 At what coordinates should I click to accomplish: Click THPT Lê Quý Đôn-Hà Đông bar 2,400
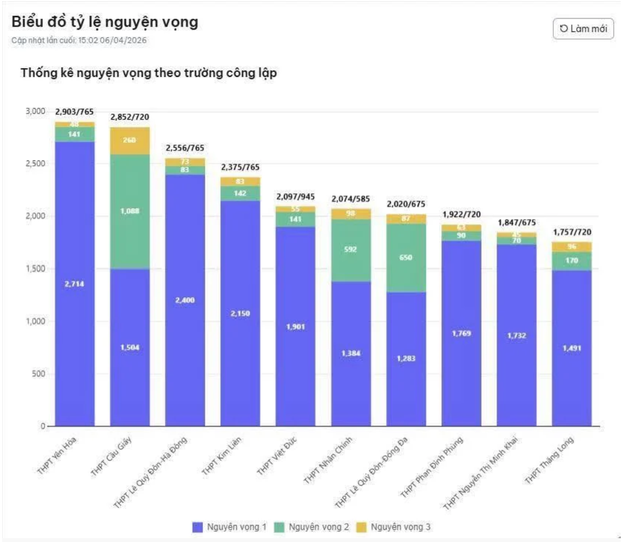(185, 300)
